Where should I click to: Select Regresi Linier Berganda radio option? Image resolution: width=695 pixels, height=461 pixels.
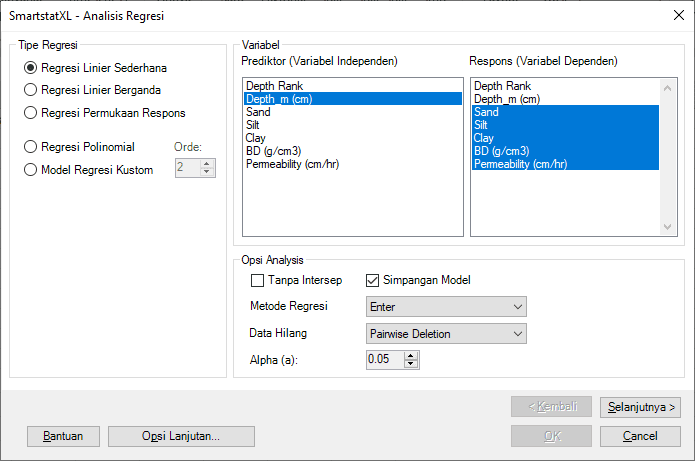pyautogui.click(x=31, y=90)
